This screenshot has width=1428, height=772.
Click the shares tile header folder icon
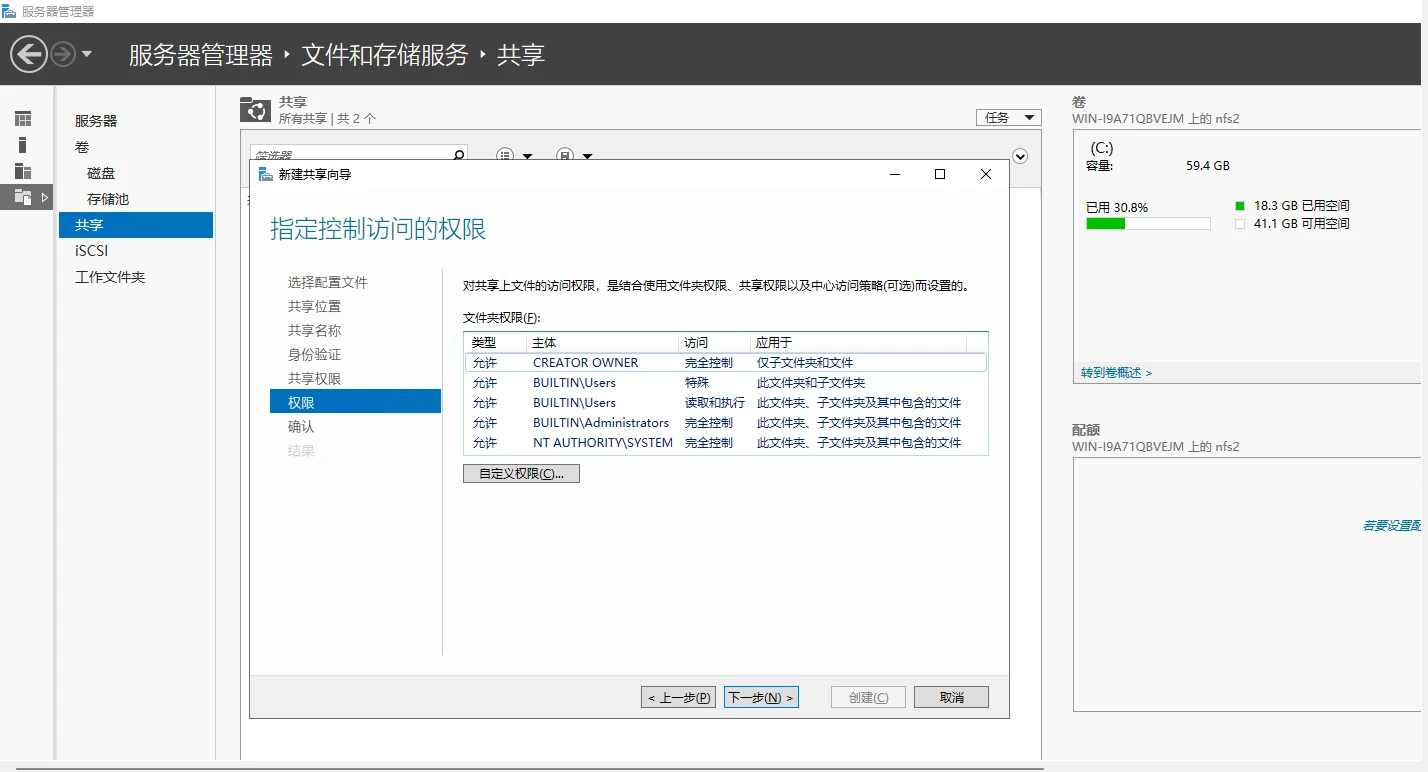pos(255,110)
